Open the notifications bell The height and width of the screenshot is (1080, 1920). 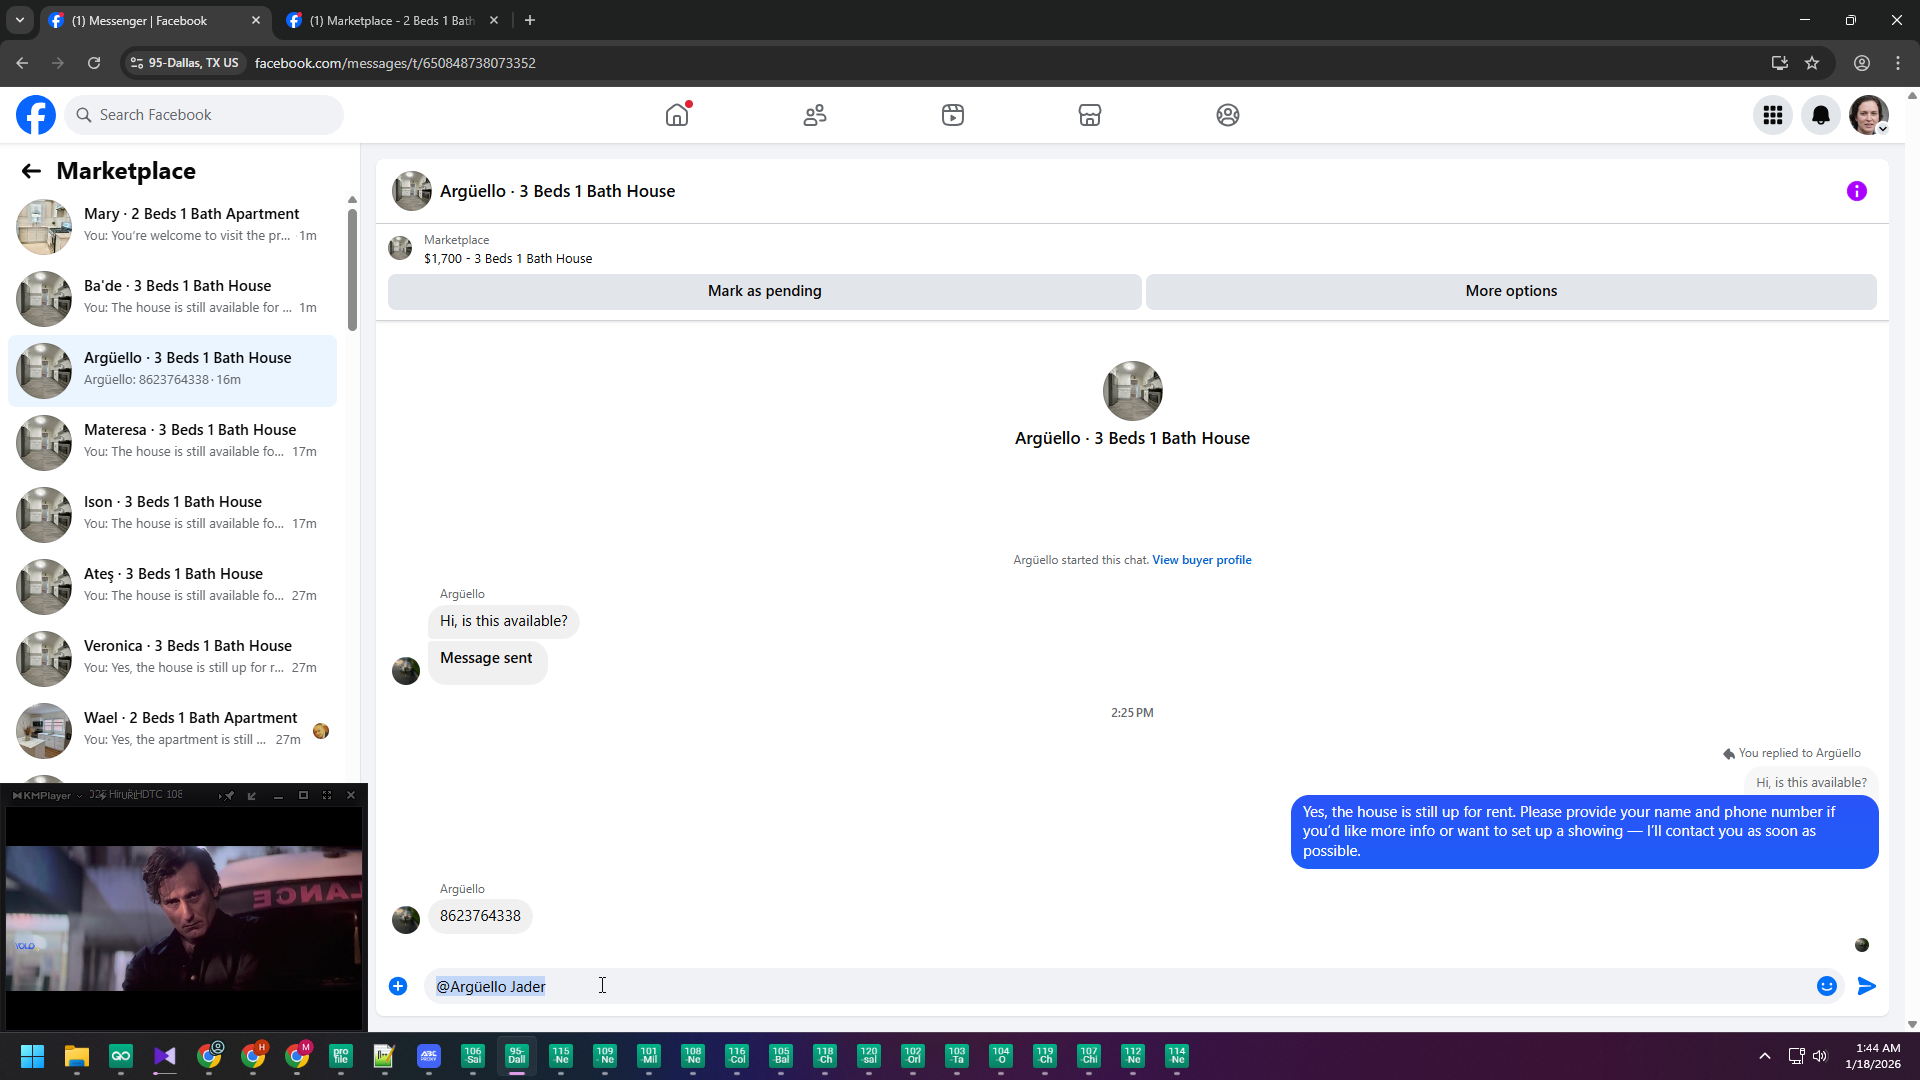coord(1820,115)
